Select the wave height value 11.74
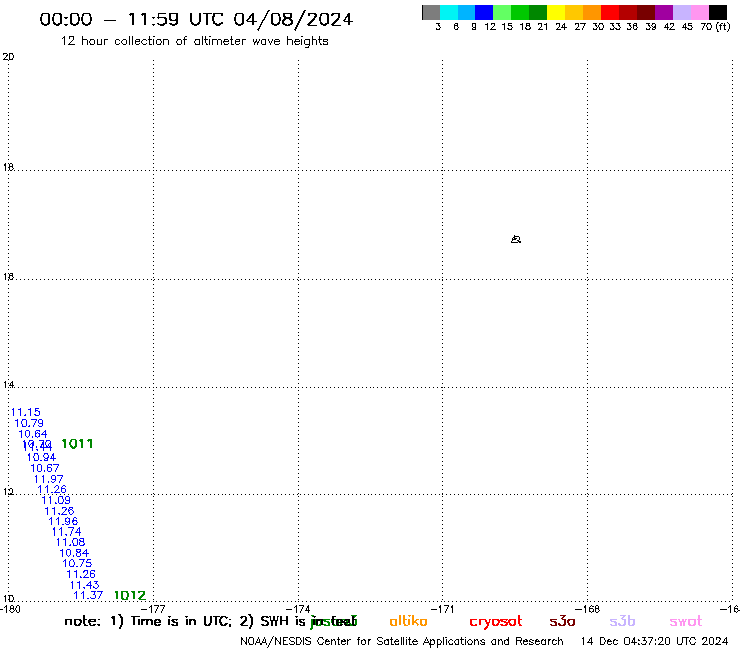This screenshot has width=740, height=650. [x=67, y=532]
